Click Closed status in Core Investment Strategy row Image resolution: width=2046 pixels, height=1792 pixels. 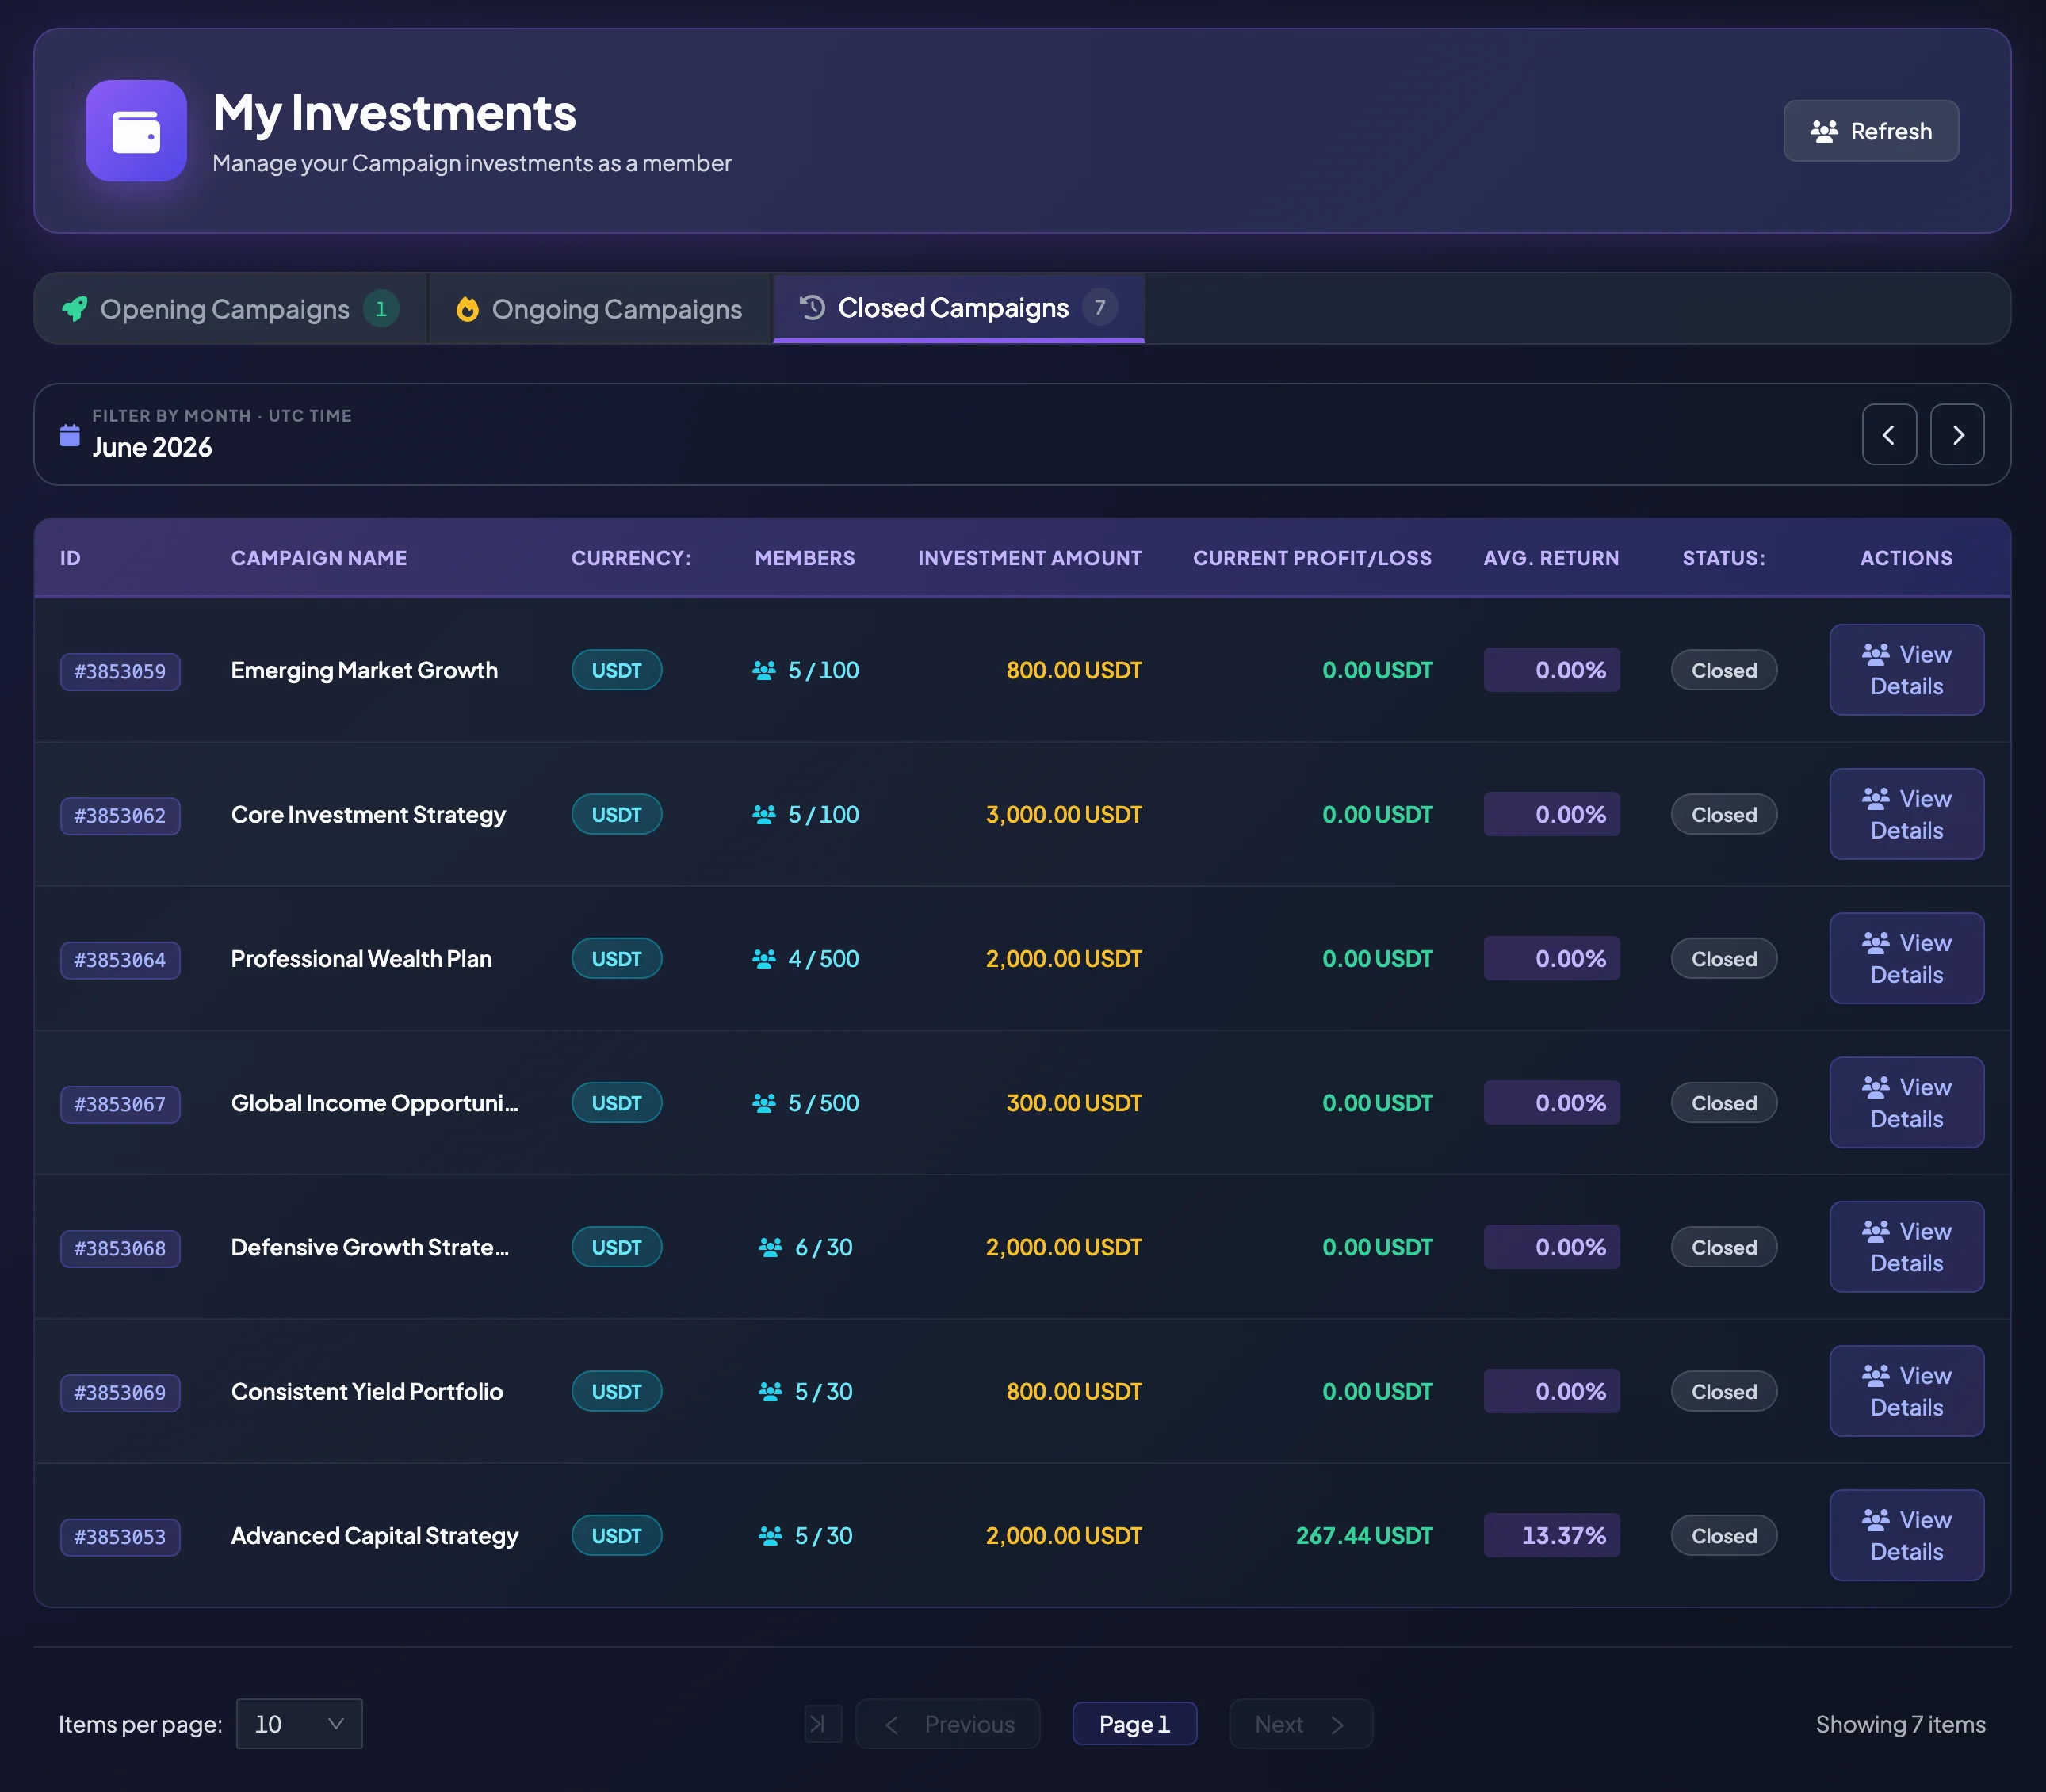pos(1723,814)
